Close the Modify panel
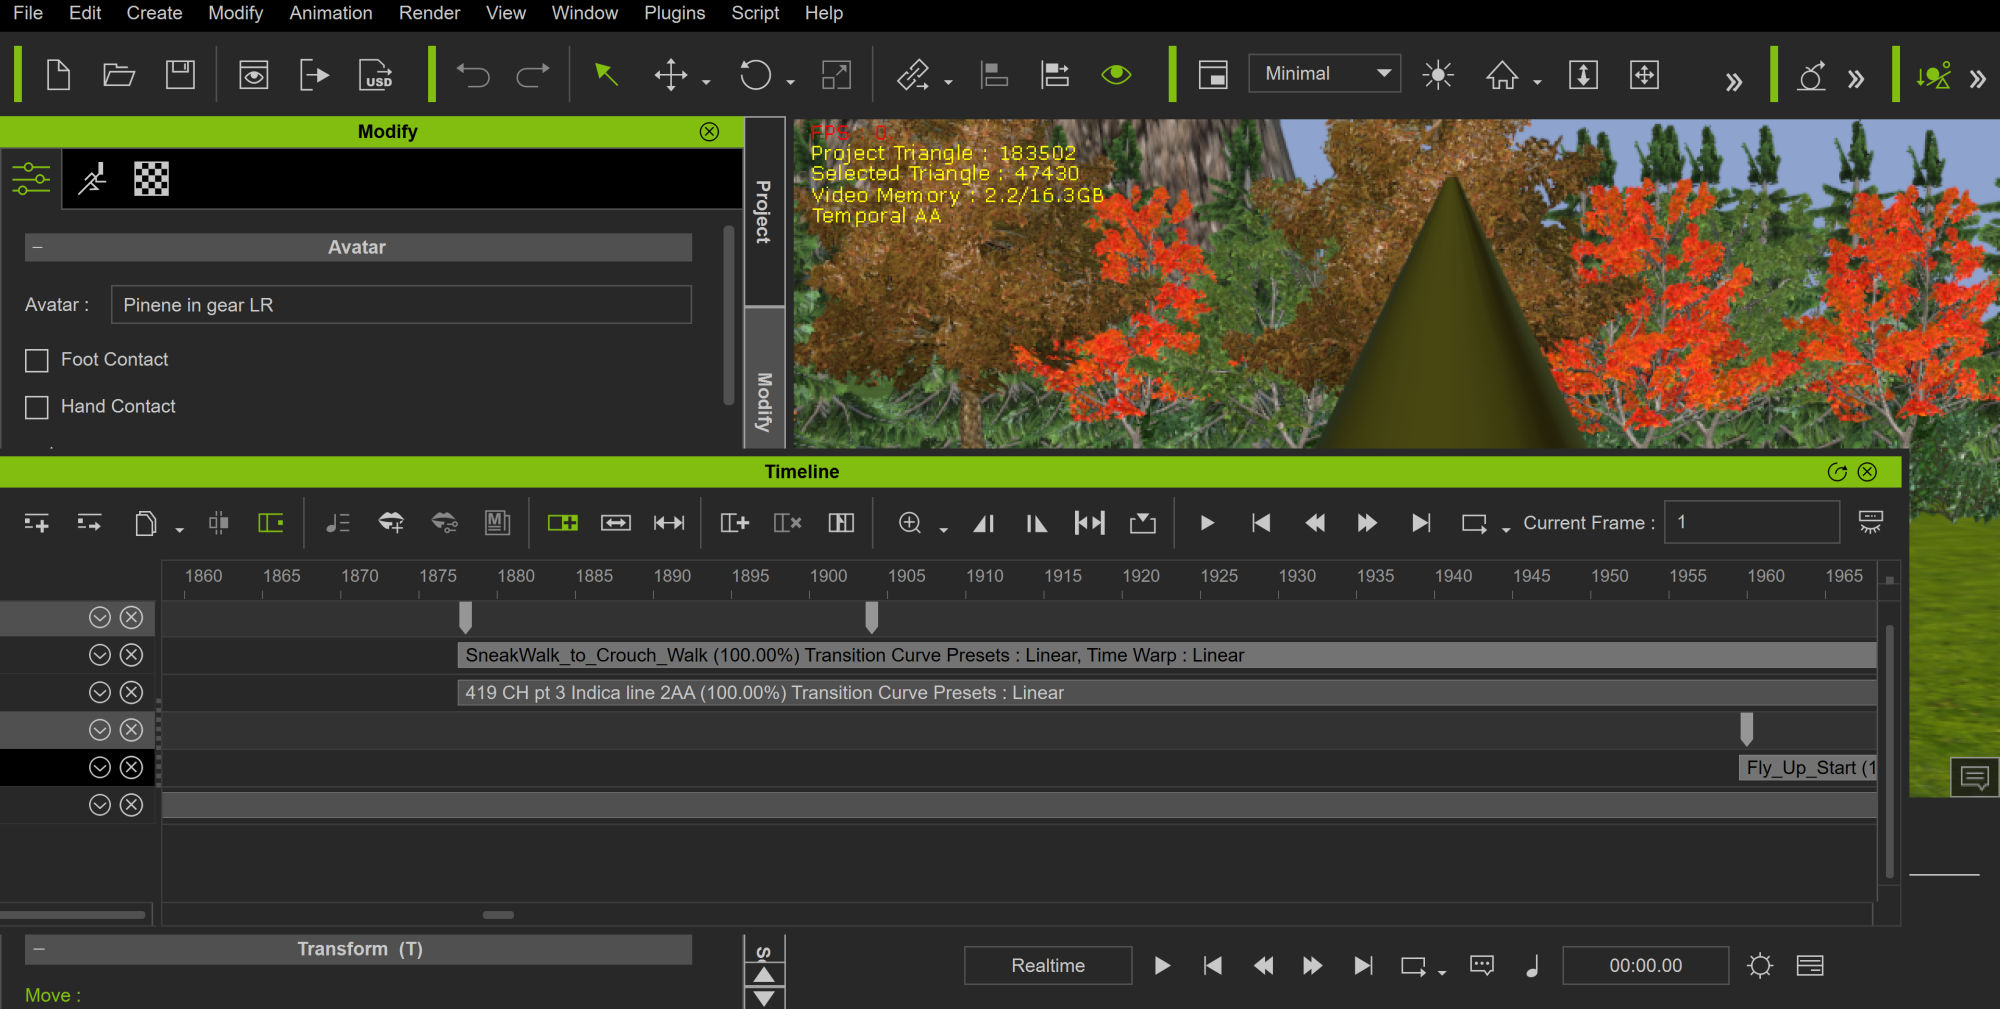This screenshot has height=1009, width=2000. [709, 132]
